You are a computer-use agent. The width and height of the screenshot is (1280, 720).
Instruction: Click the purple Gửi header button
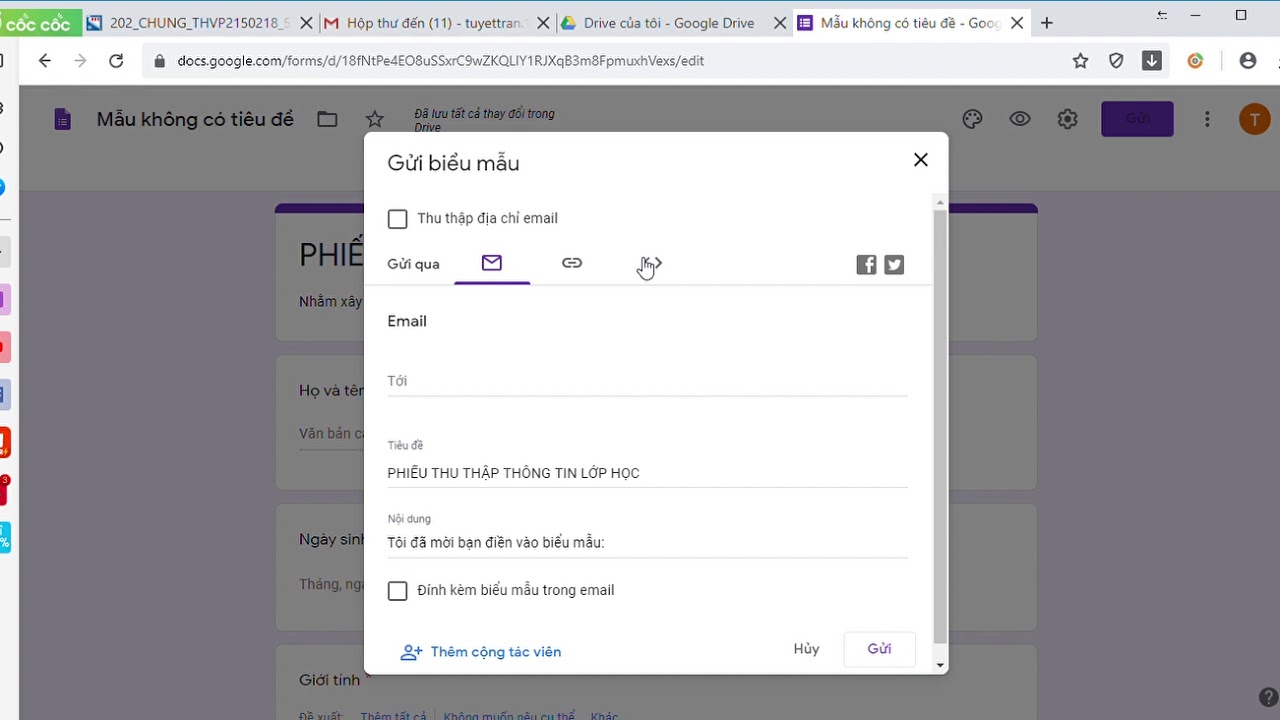click(x=1137, y=119)
